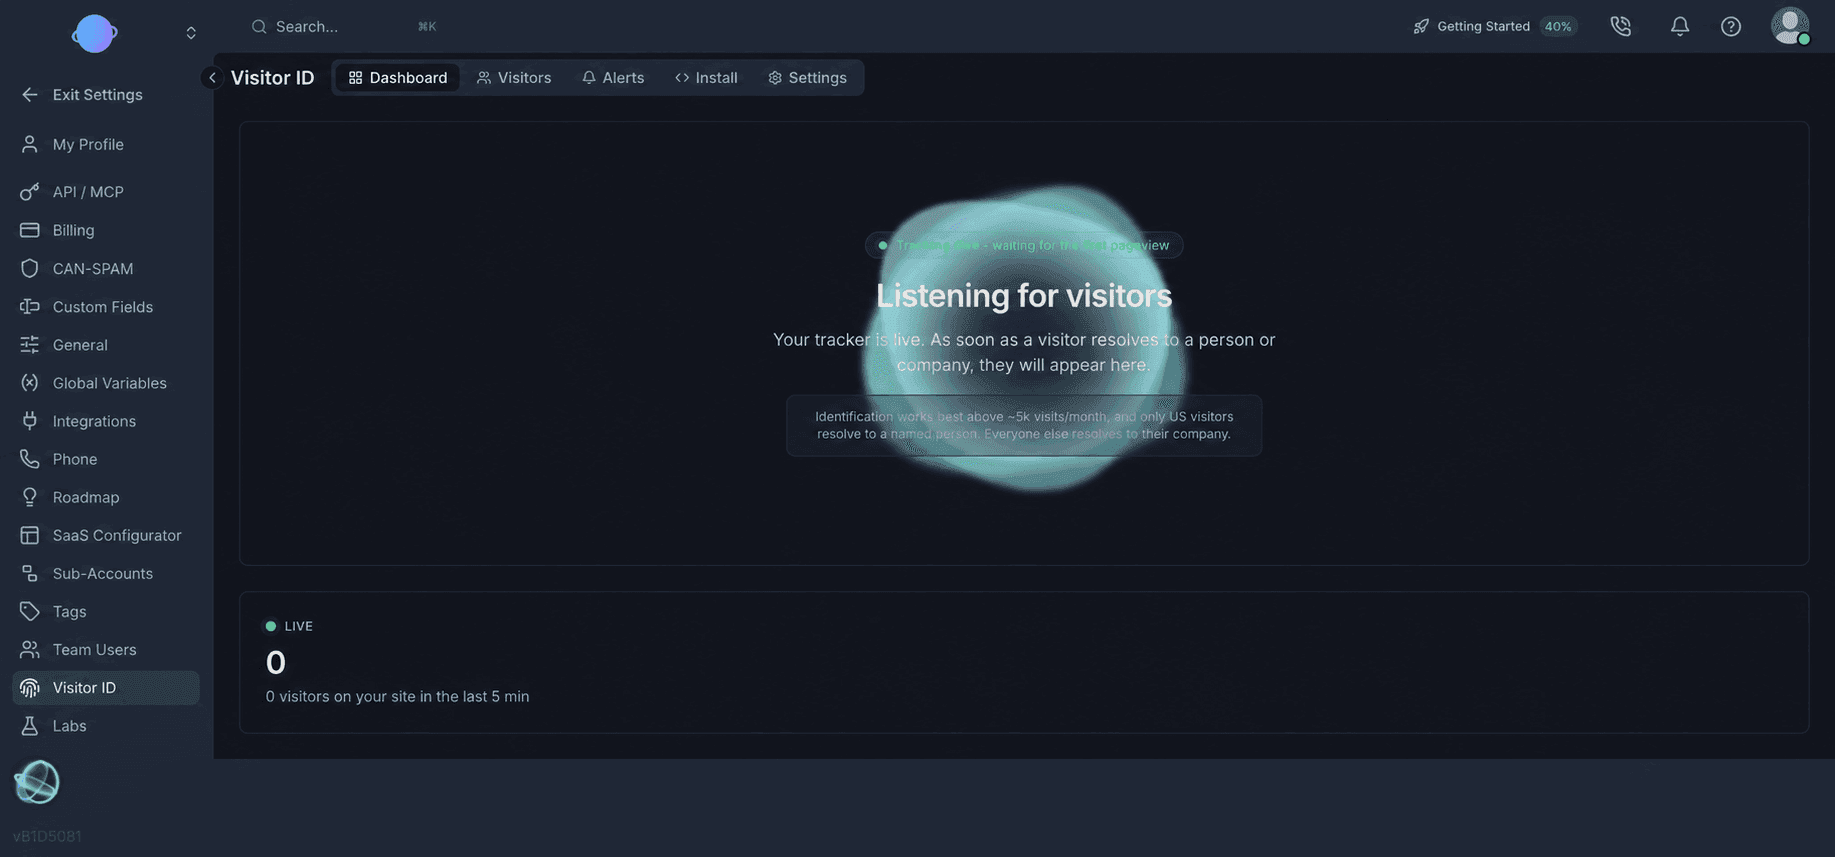Click the Labs flask icon
This screenshot has height=857, width=1835.
(x=30, y=726)
